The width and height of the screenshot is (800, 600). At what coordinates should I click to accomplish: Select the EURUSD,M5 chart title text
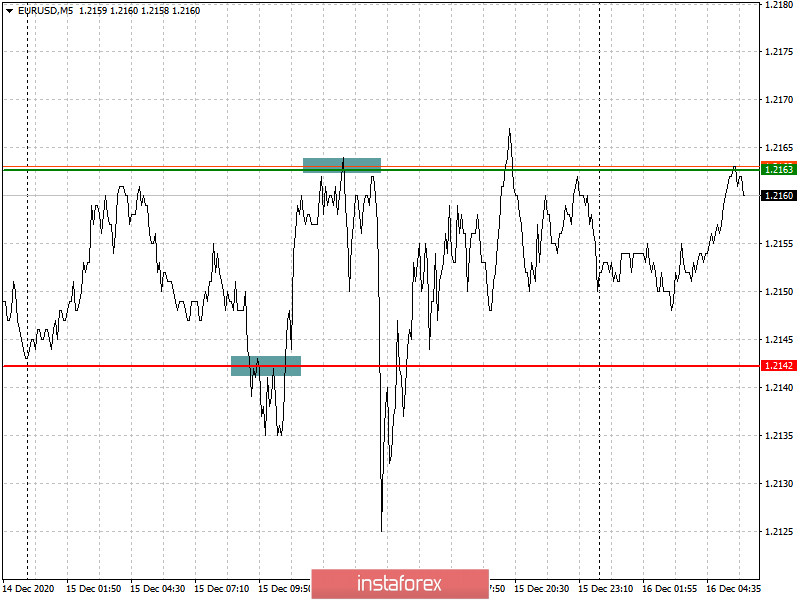(45, 11)
